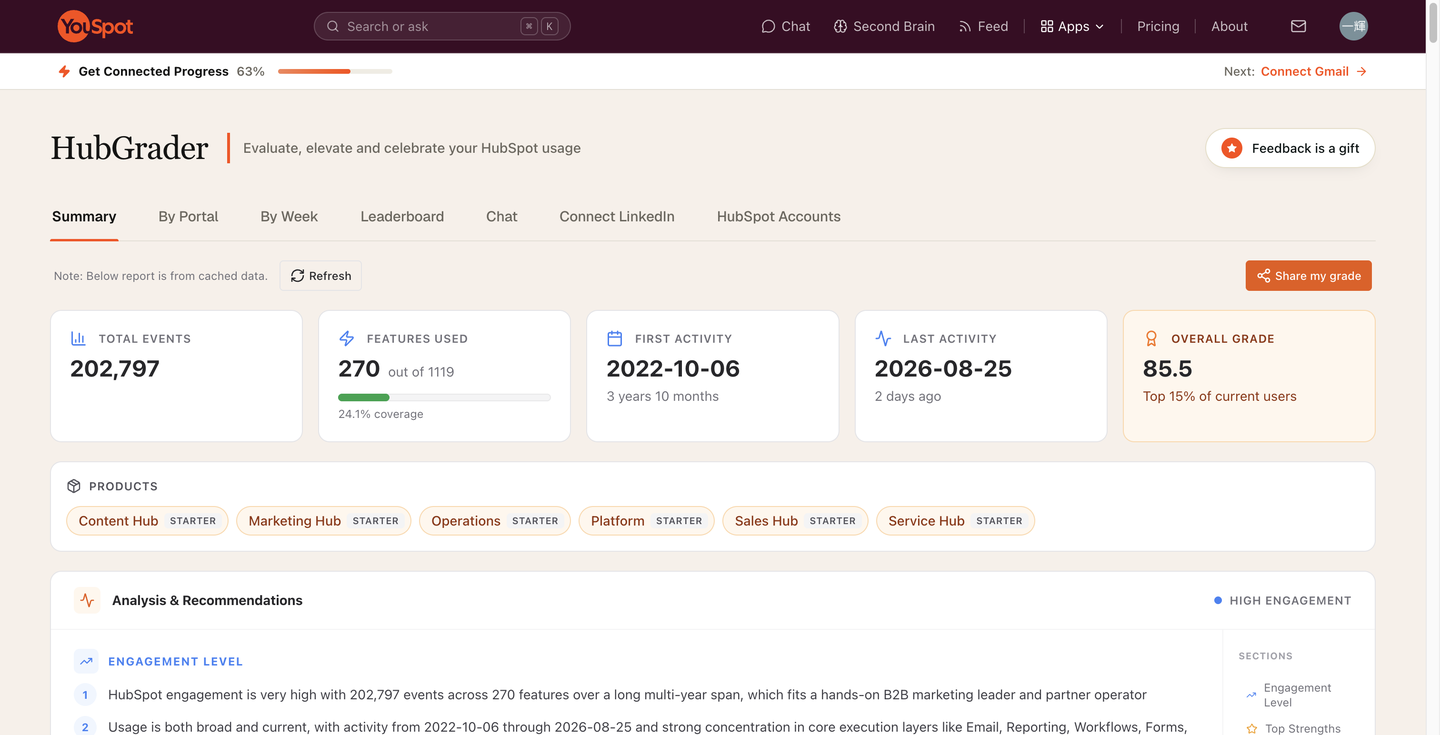Click recommendation number 1 badge
The width and height of the screenshot is (1440, 735).
pos(85,695)
